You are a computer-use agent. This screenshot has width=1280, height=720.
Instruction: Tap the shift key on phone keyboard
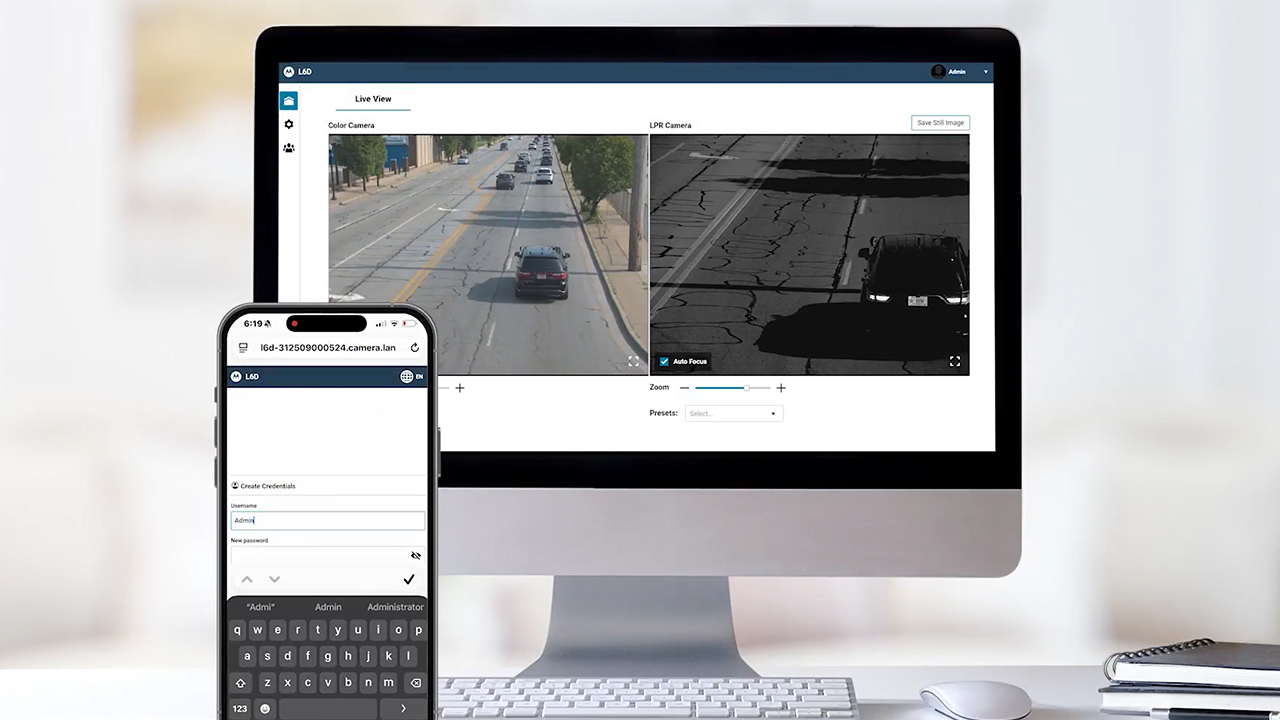click(240, 683)
